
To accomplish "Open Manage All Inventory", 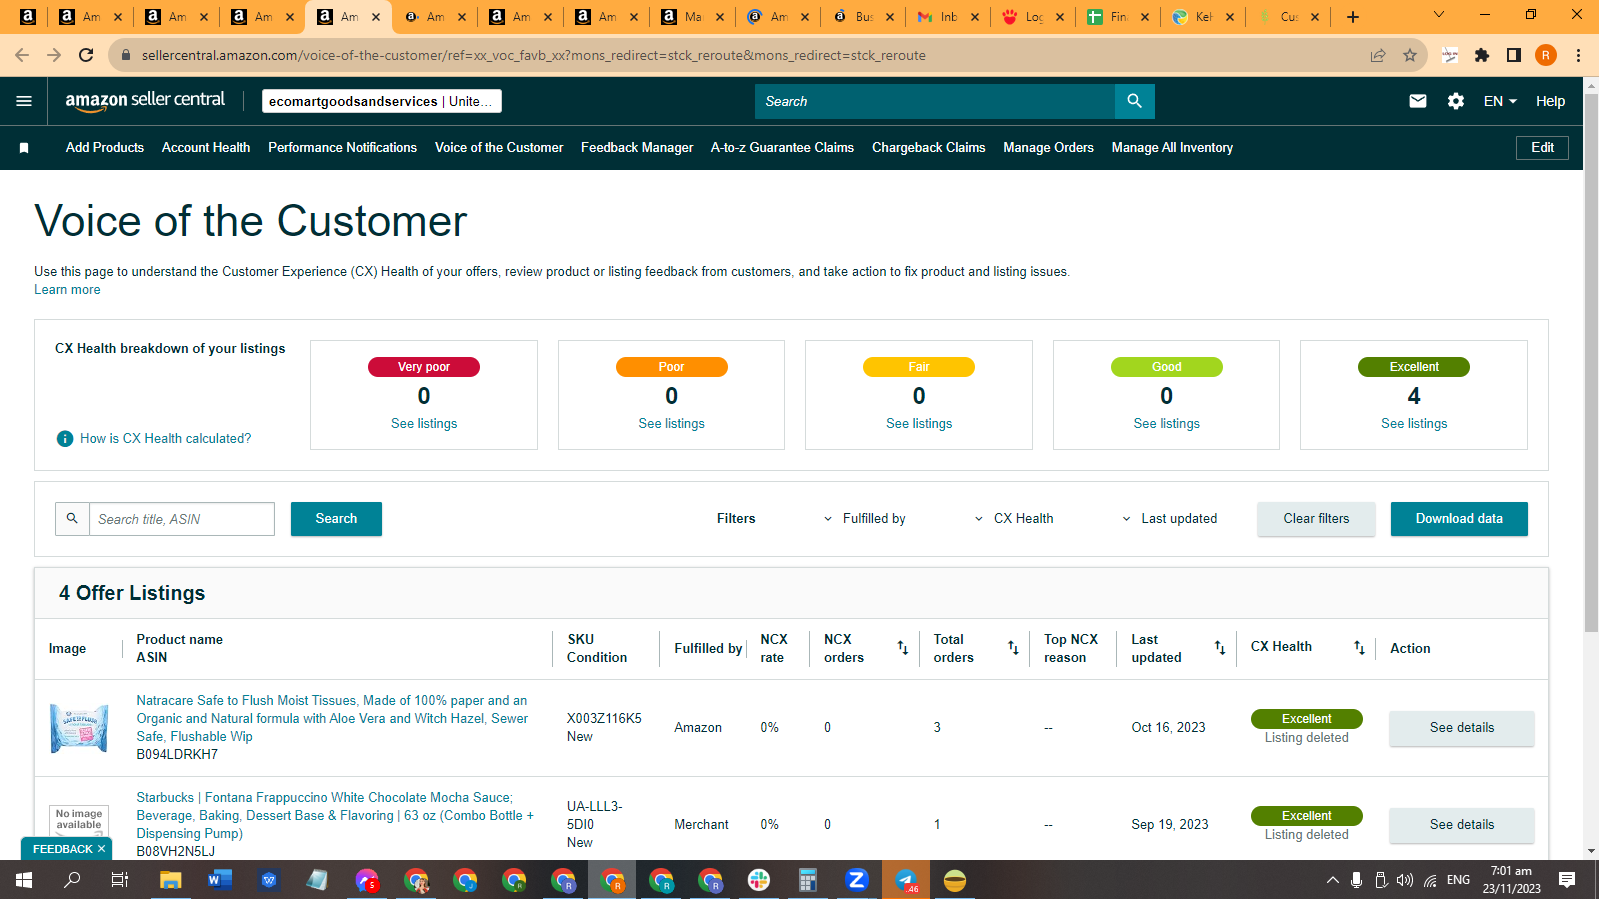I will (1172, 148).
